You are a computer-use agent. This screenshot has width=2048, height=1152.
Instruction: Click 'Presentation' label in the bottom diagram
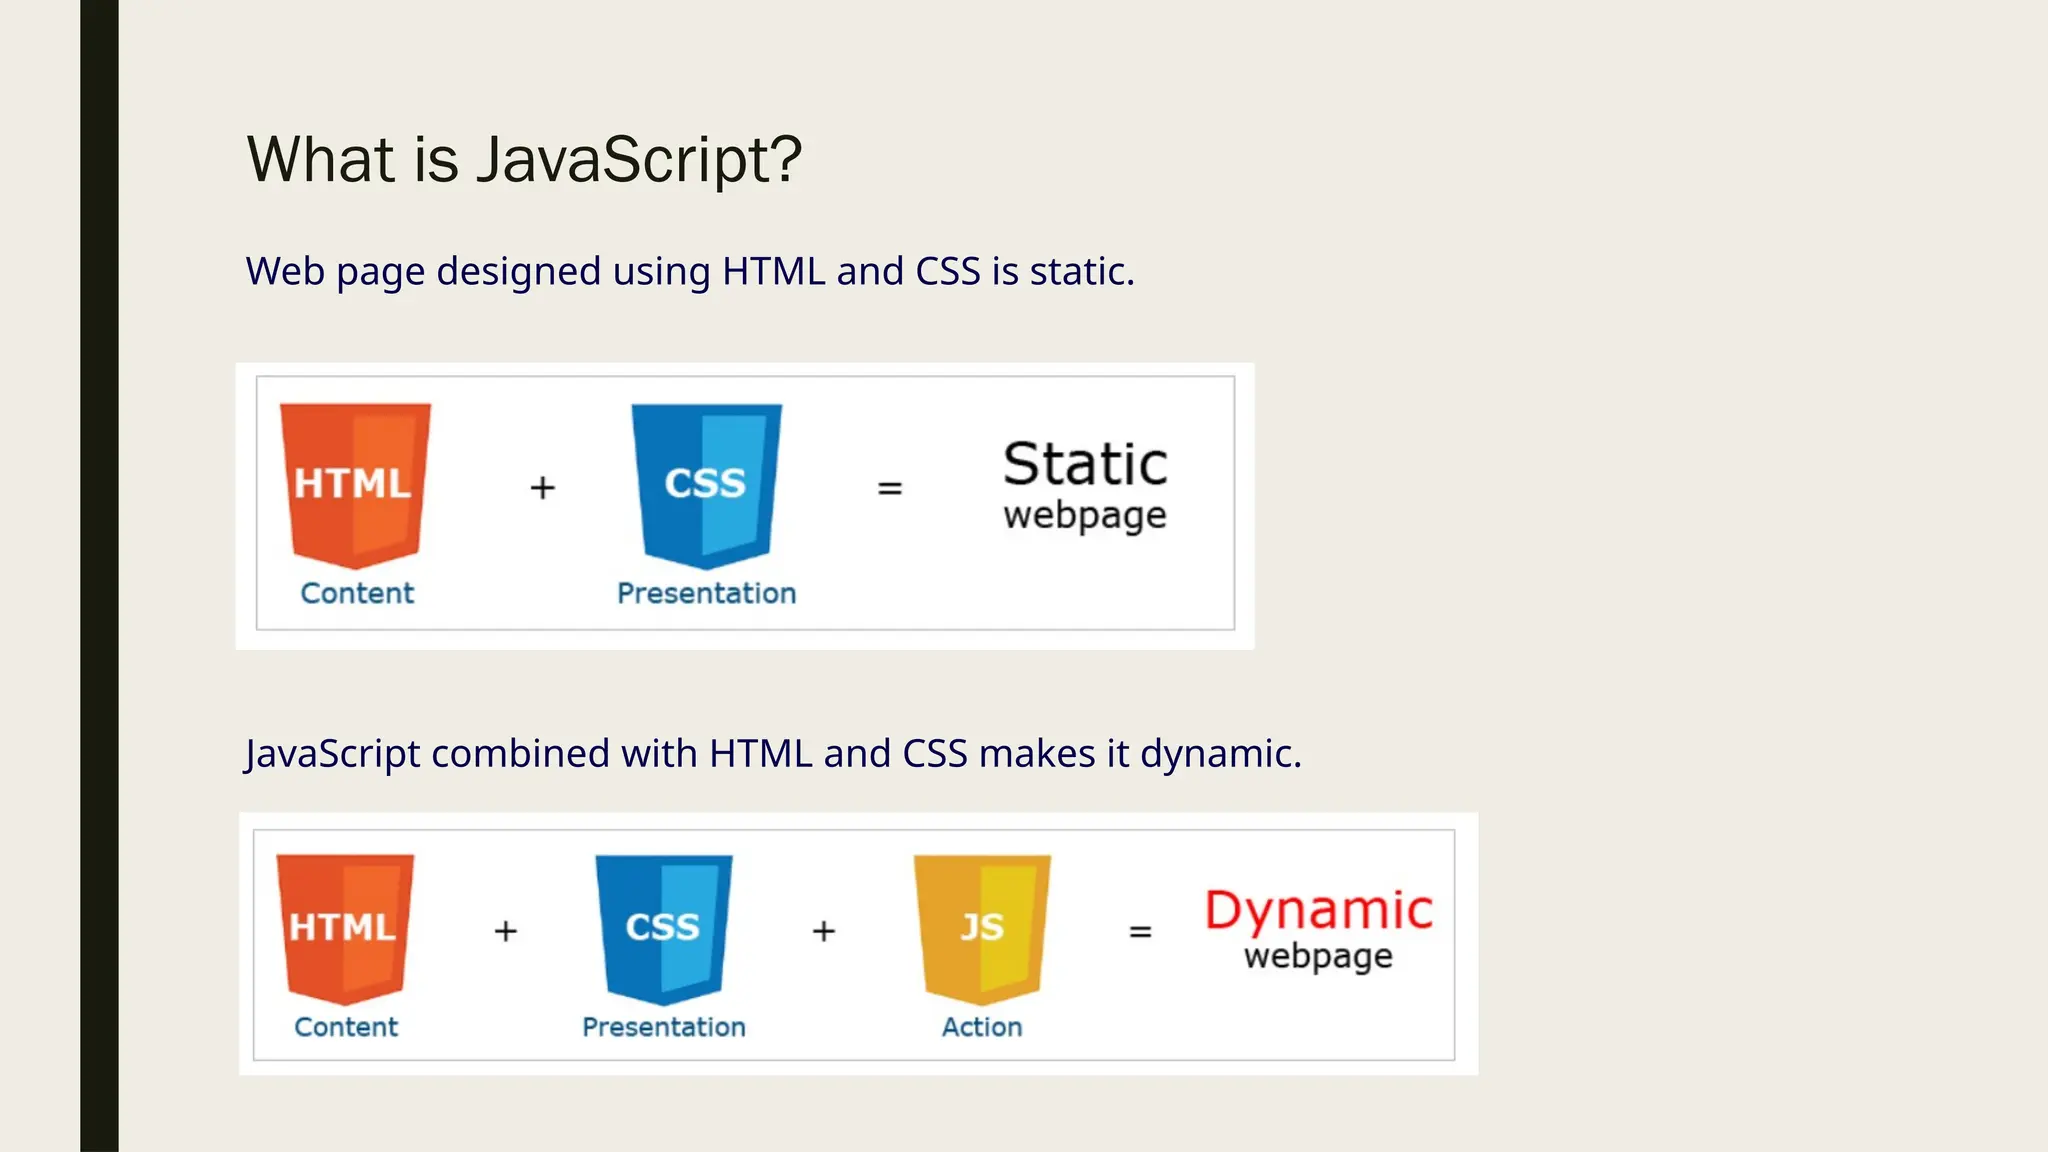point(663,1027)
